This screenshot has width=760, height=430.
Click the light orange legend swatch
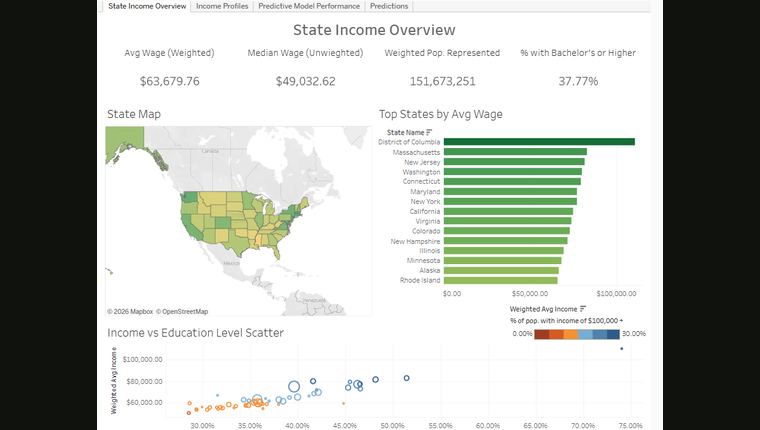click(x=570, y=334)
